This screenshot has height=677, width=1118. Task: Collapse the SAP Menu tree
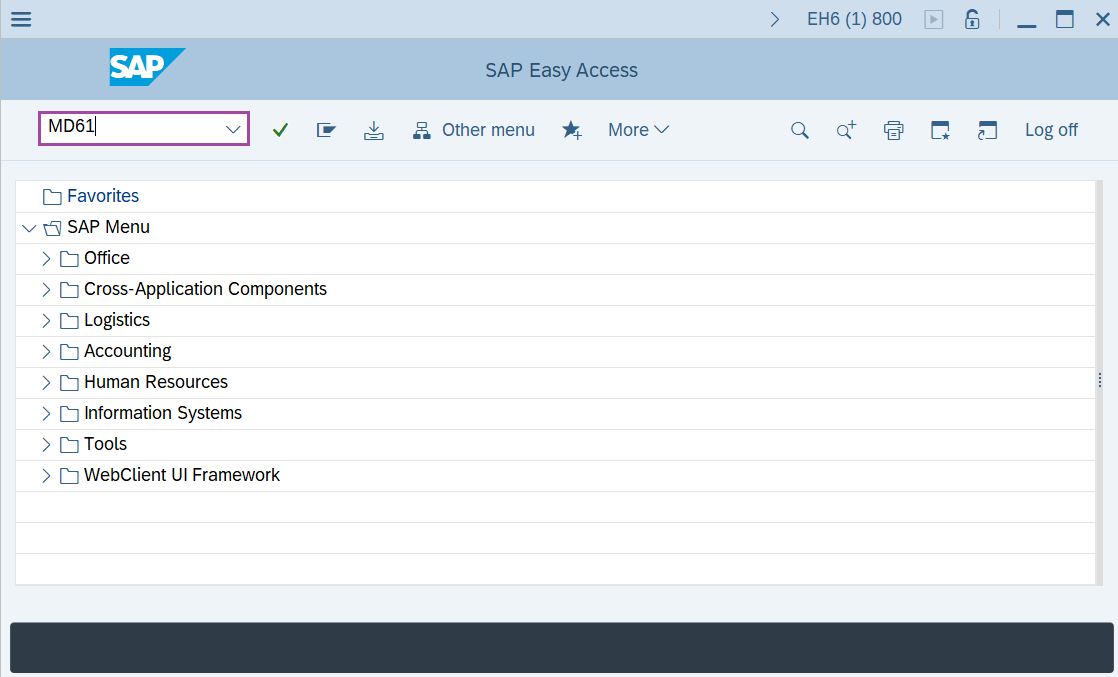pos(28,228)
